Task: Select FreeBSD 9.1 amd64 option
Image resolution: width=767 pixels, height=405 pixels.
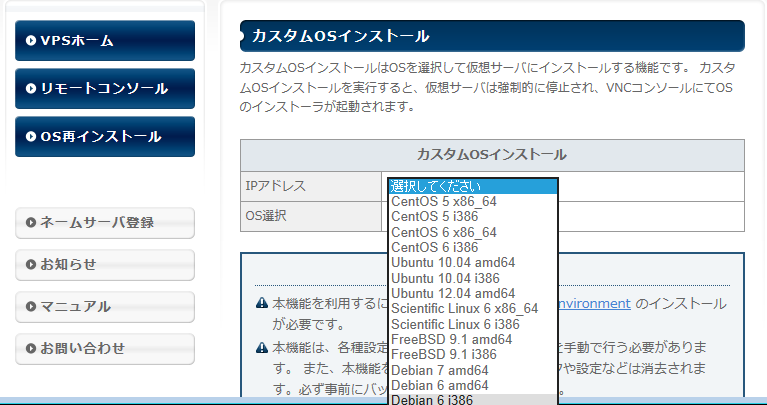Action: [473, 339]
